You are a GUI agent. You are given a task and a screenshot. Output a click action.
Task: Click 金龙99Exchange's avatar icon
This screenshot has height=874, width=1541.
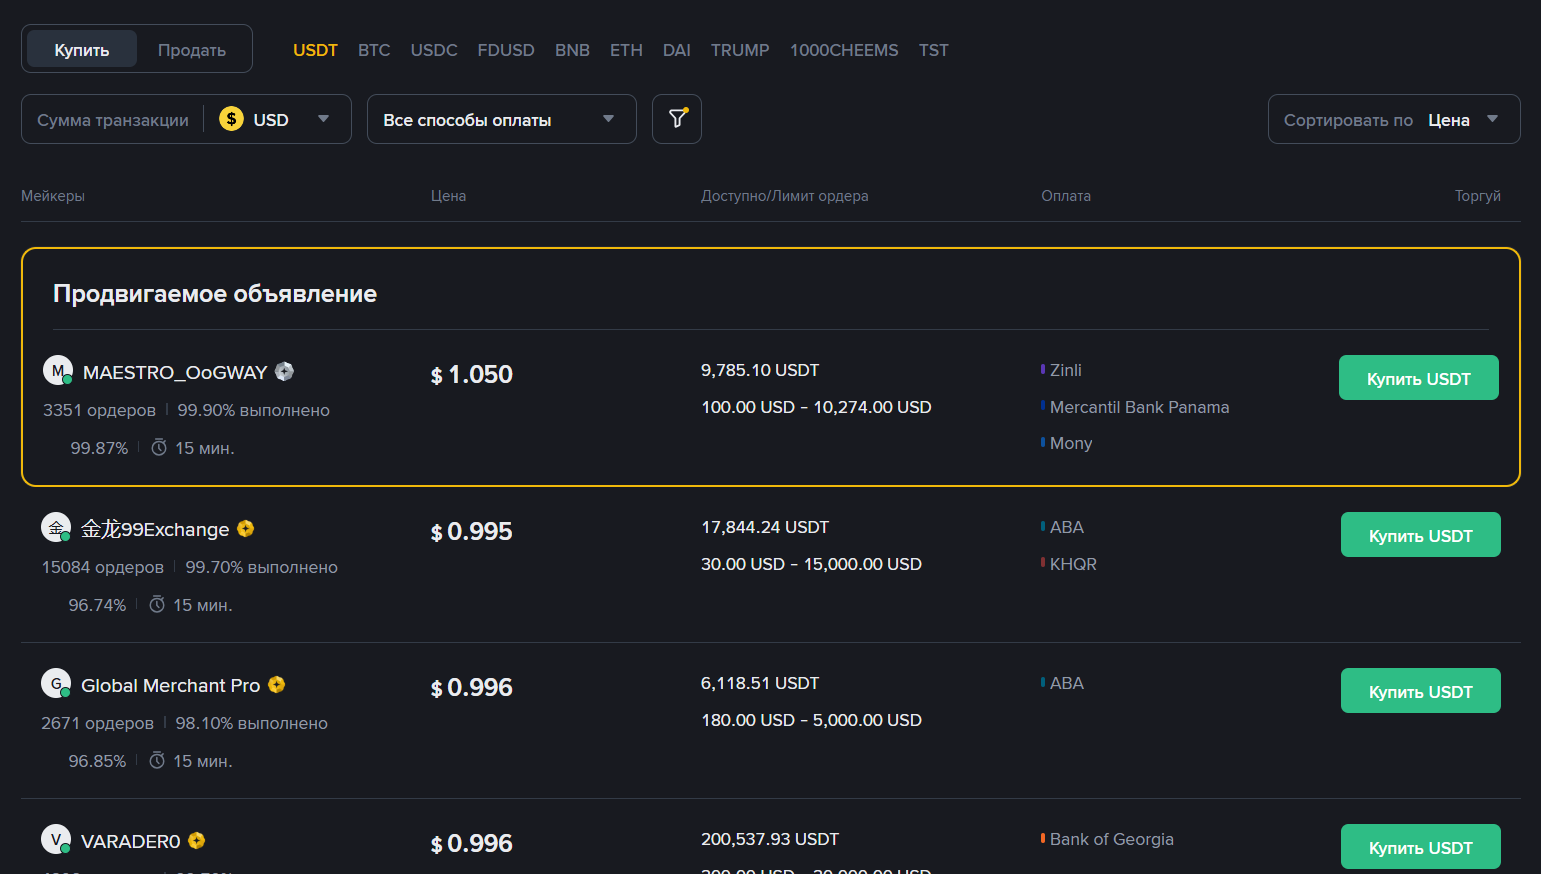click(x=57, y=527)
